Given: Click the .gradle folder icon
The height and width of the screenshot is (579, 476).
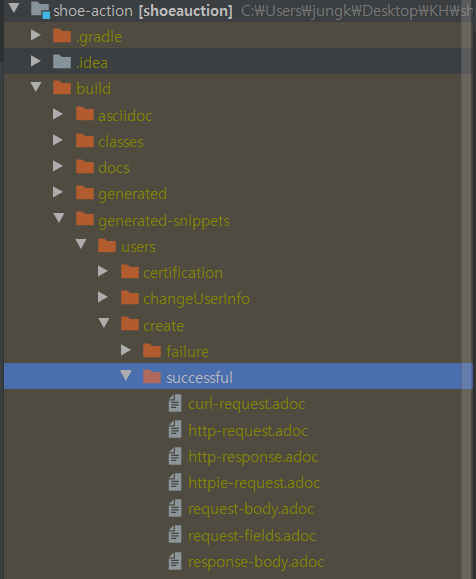Looking at the screenshot, I should click(x=62, y=36).
